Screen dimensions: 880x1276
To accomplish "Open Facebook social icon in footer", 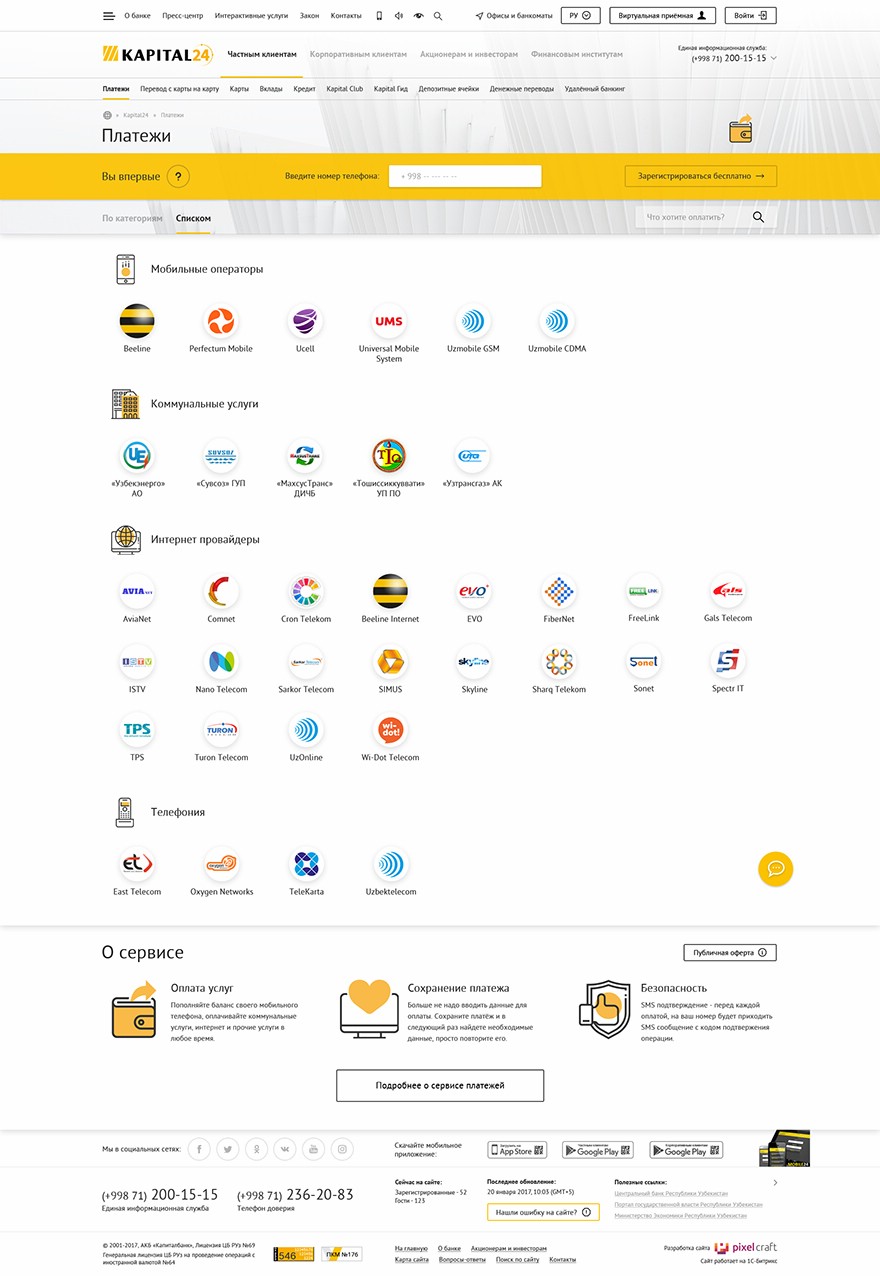I will point(199,1149).
